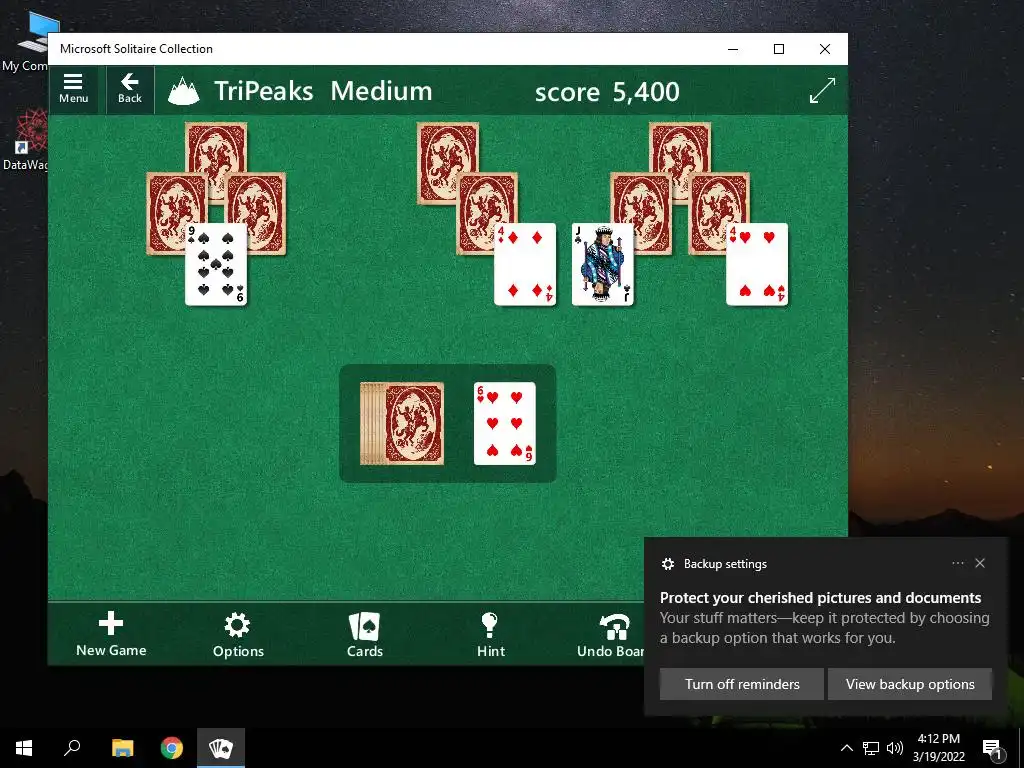The height and width of the screenshot is (768, 1024).
Task: Open Google Chrome from taskbar
Action: (172, 748)
